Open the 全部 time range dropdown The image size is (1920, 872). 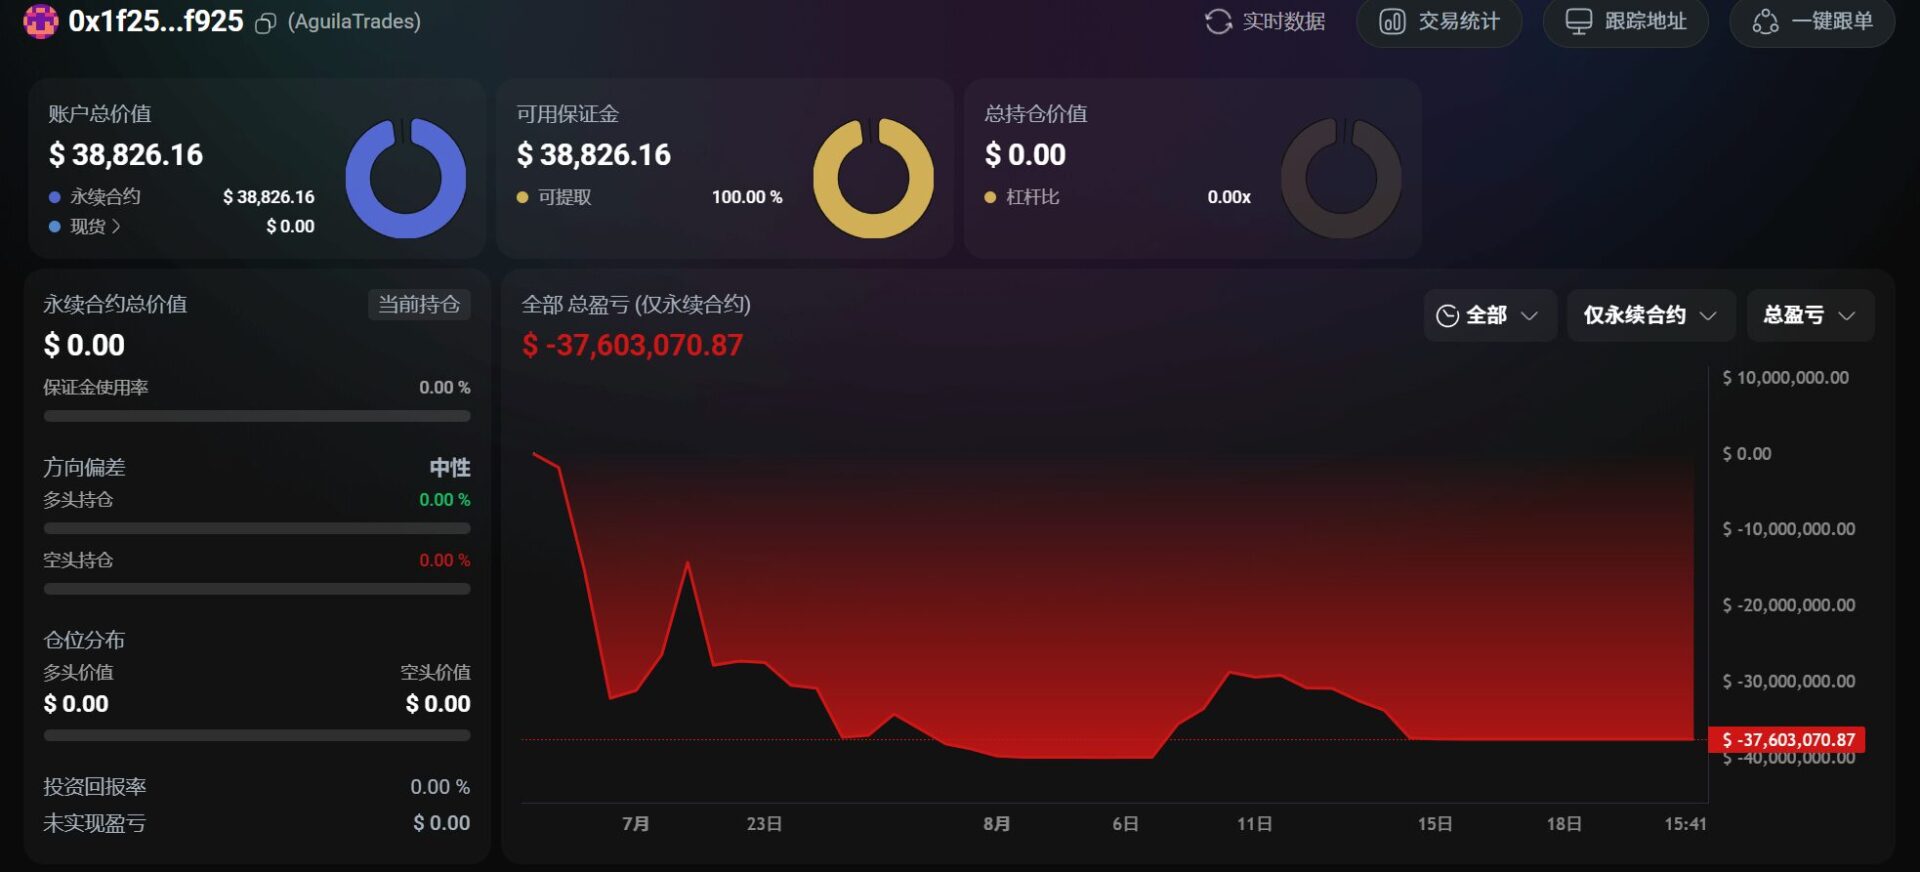click(x=1490, y=316)
